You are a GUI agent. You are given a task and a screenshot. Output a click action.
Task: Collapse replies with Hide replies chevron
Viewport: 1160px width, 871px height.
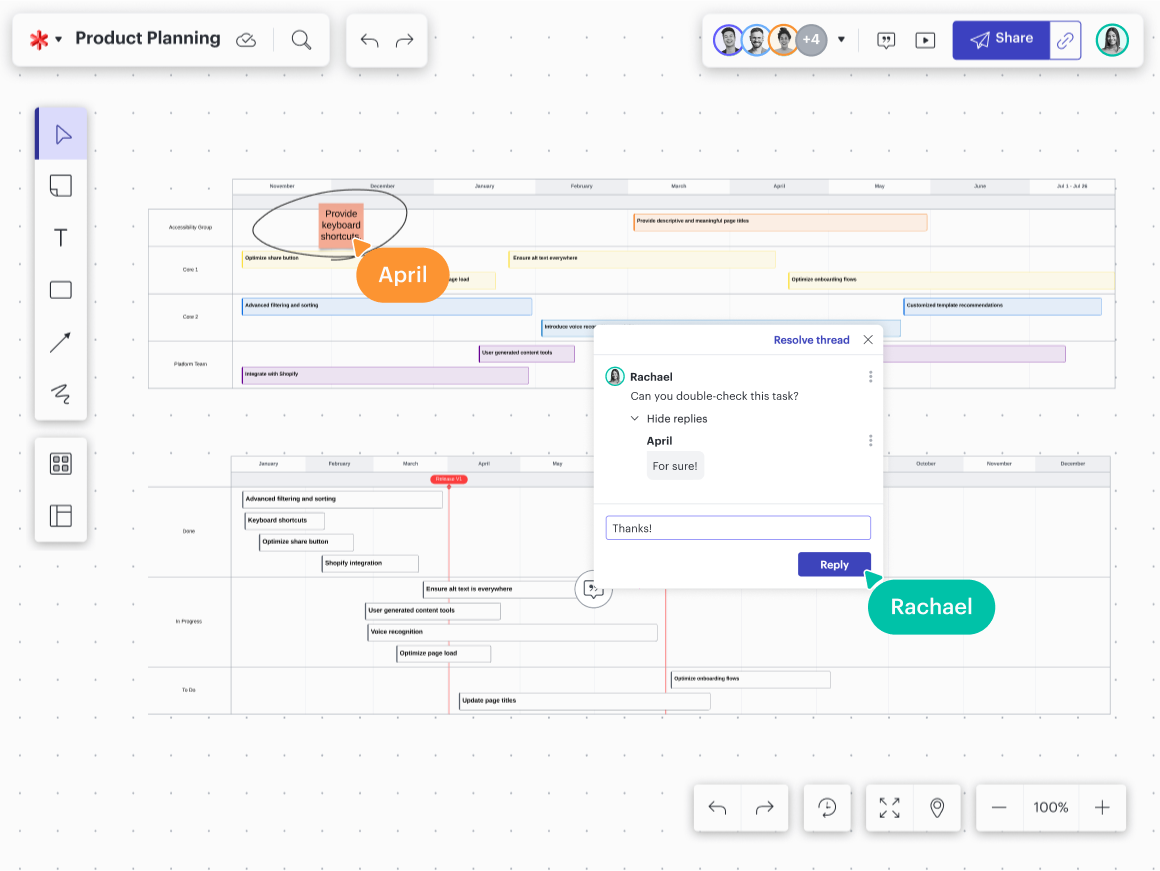click(x=635, y=419)
